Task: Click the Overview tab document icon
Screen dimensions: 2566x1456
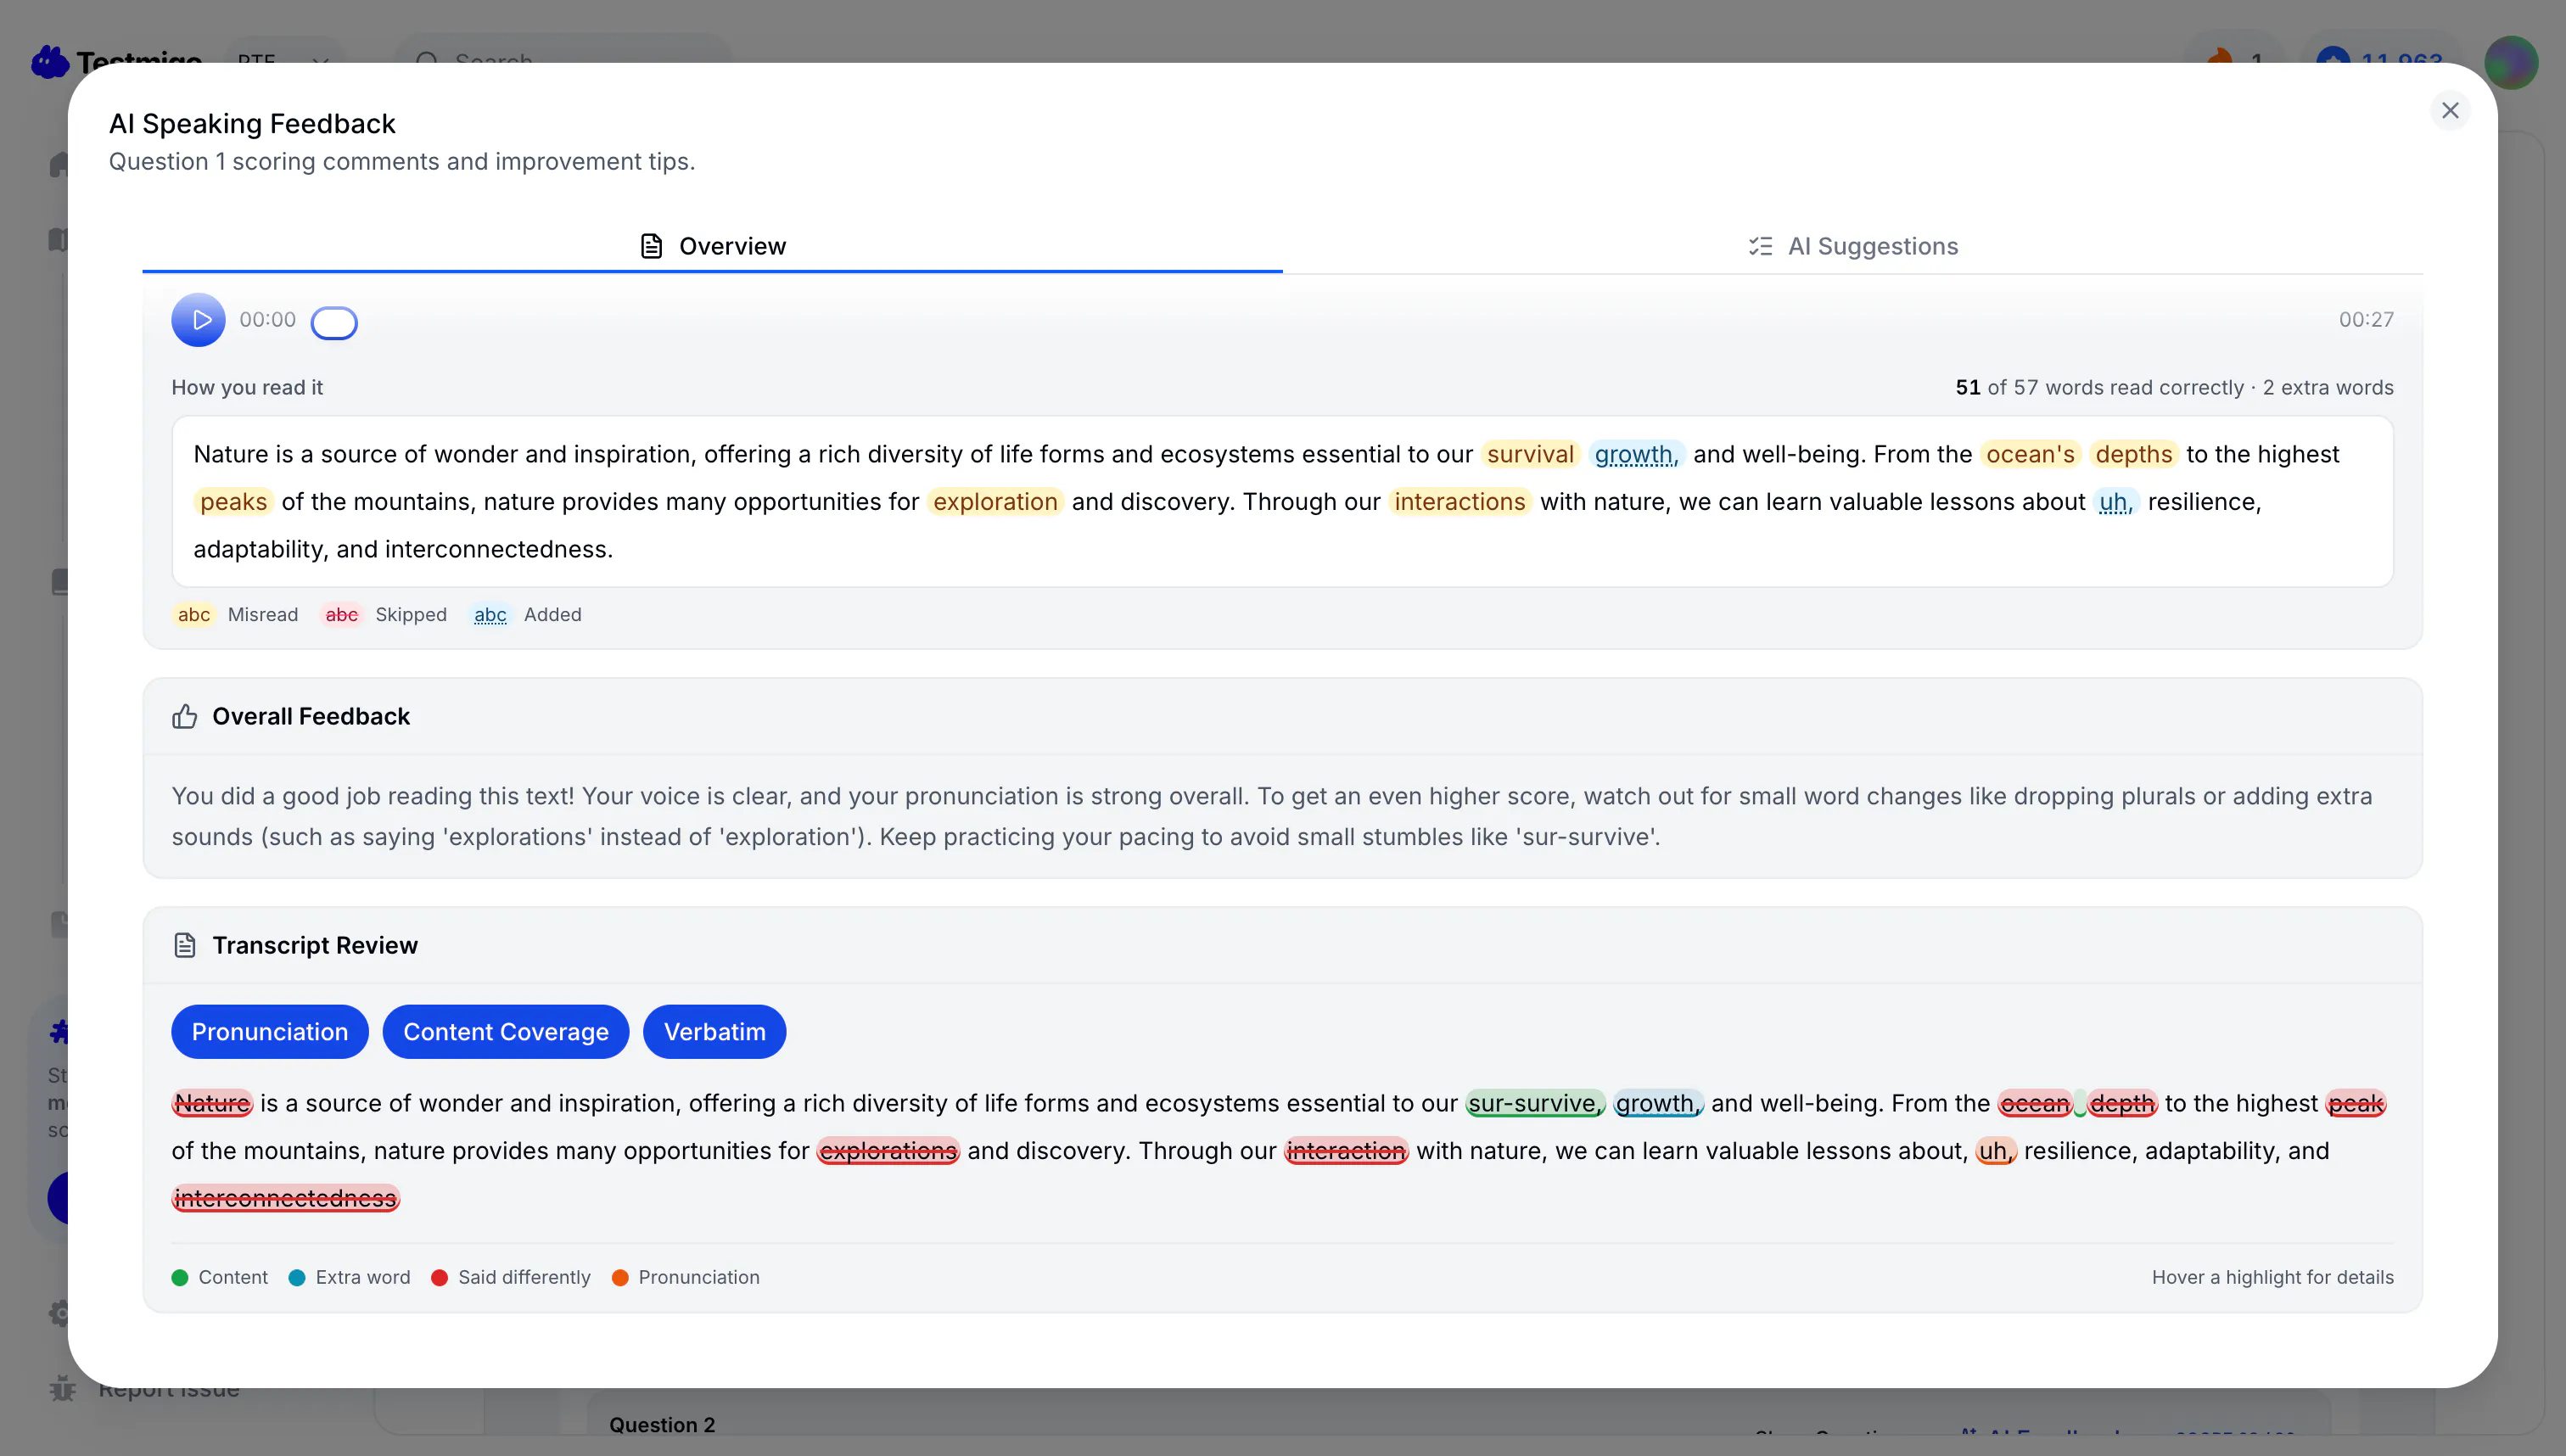Action: [651, 246]
